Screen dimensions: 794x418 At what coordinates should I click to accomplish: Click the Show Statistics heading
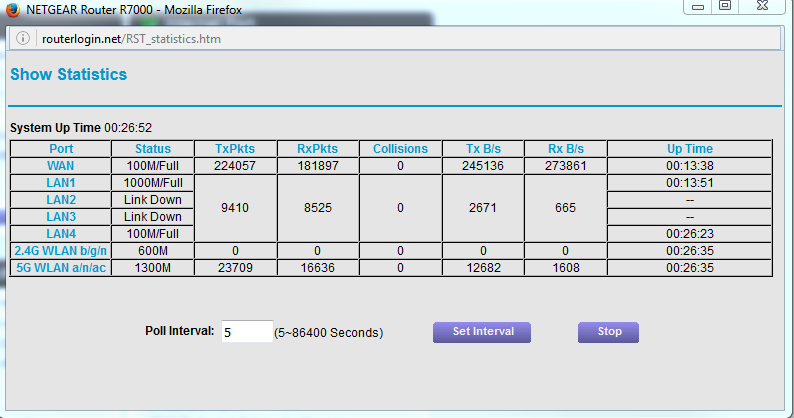pyautogui.click(x=68, y=74)
